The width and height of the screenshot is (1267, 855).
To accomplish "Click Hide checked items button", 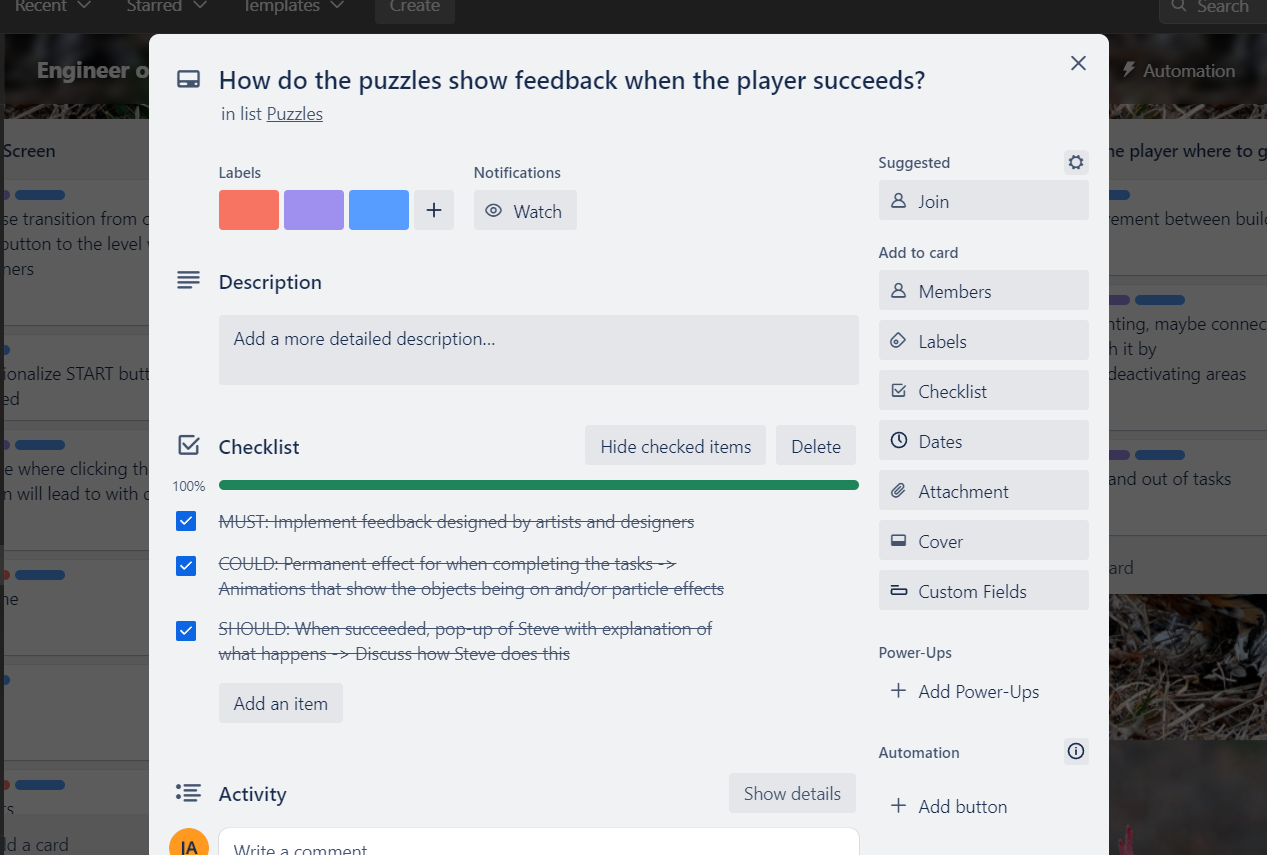I will point(675,446).
